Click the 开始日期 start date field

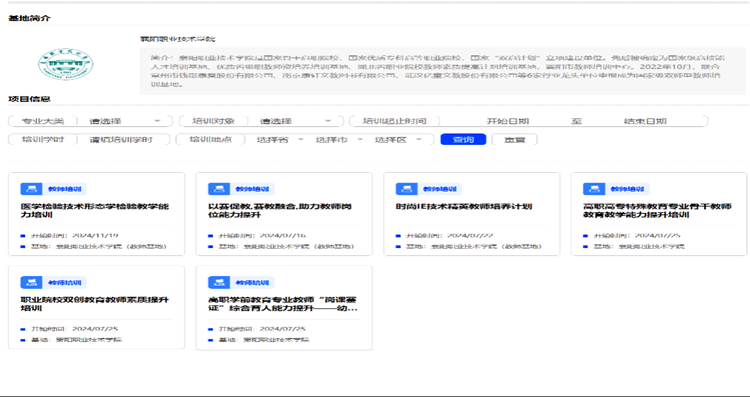tap(507, 121)
